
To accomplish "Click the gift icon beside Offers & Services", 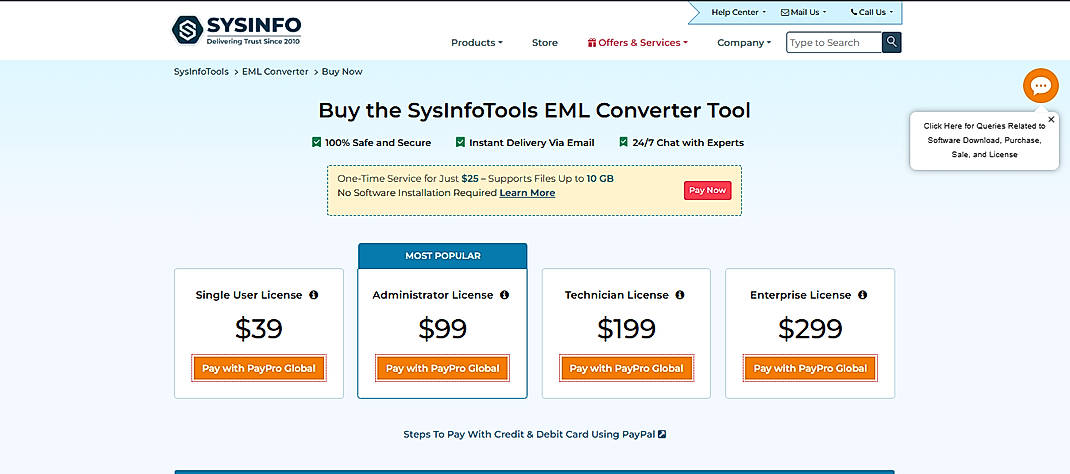I will tap(592, 42).
